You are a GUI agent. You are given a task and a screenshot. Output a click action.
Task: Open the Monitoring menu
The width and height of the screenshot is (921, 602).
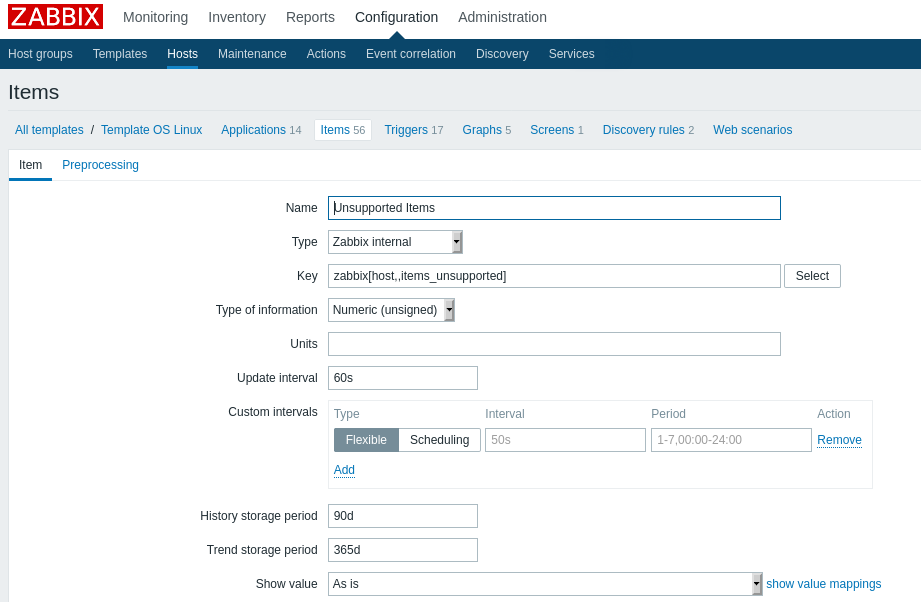pyautogui.click(x=155, y=17)
